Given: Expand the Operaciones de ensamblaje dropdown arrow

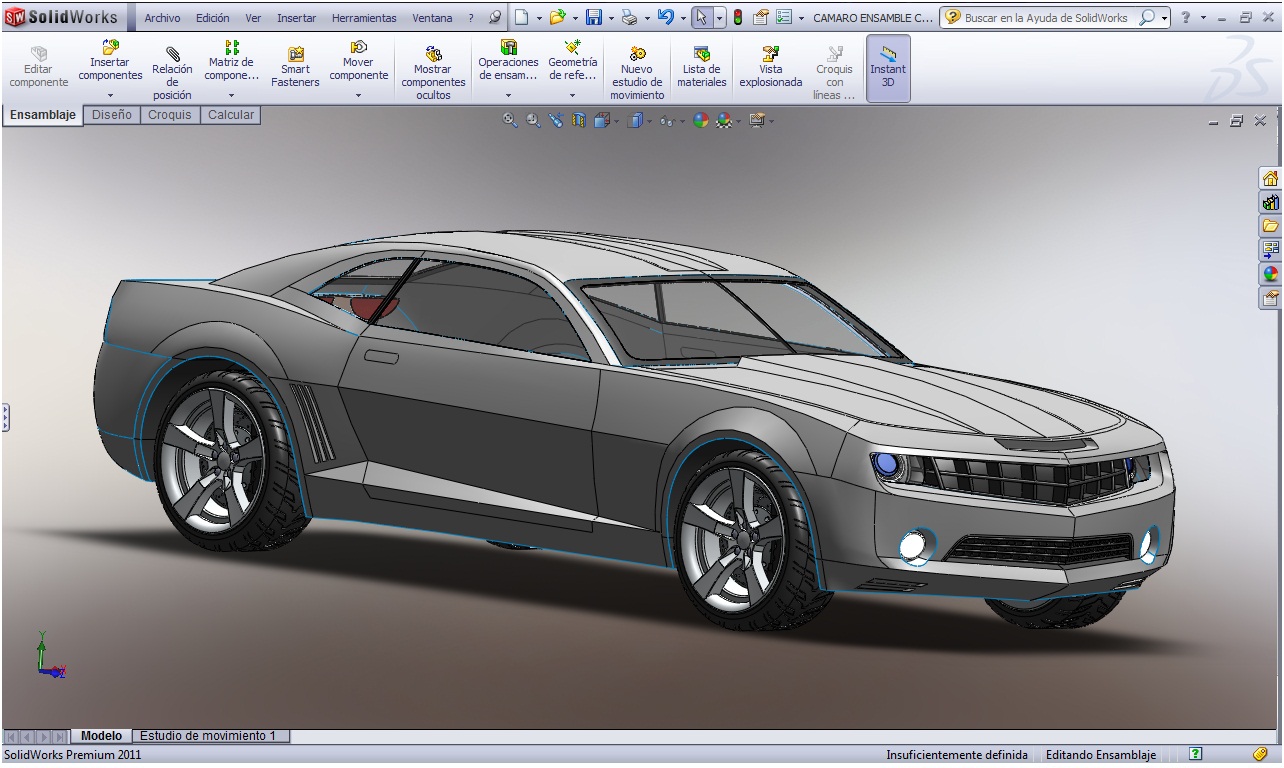Looking at the screenshot, I should [508, 96].
